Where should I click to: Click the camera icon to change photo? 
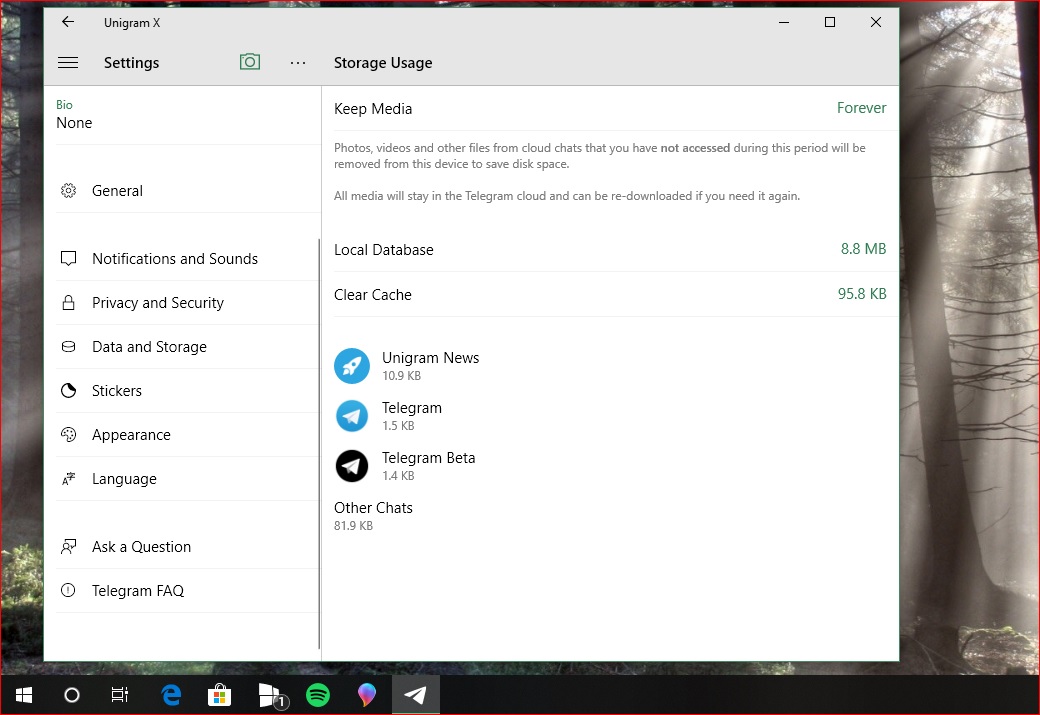pyautogui.click(x=249, y=62)
